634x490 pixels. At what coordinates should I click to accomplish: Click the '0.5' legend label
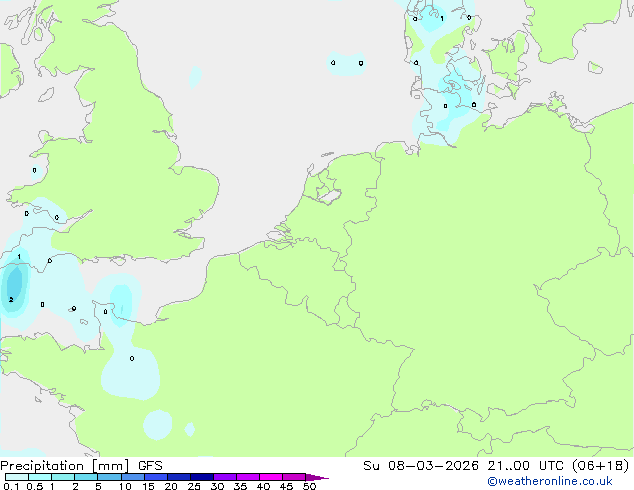(35, 486)
